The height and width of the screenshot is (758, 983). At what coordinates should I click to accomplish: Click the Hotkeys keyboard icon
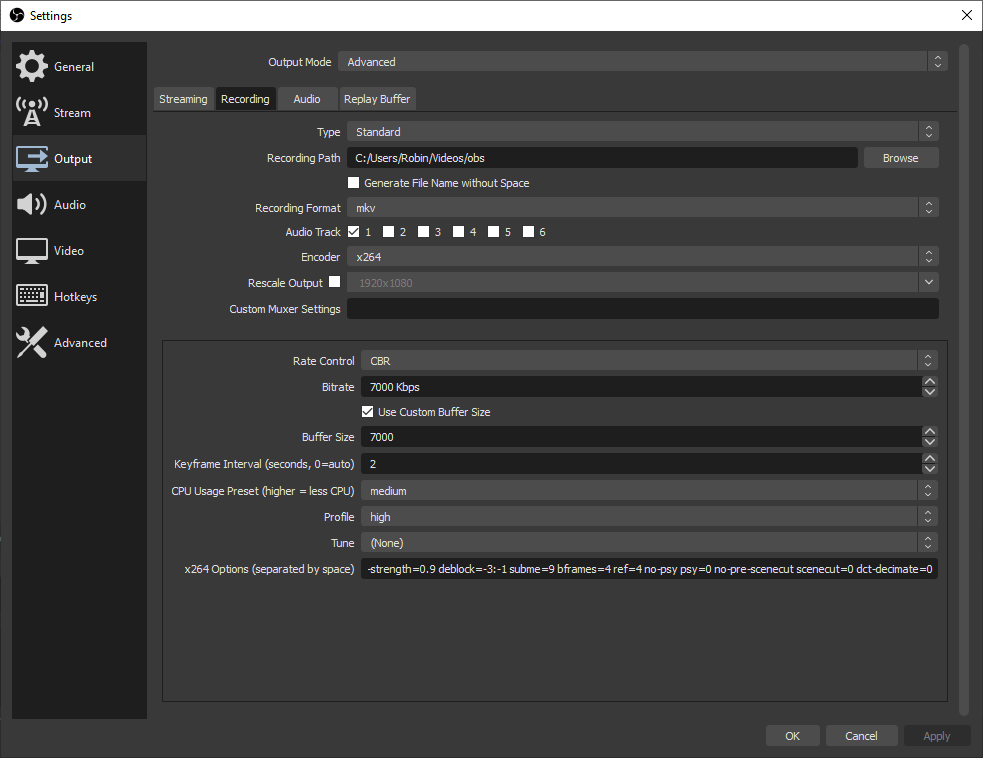click(31, 296)
